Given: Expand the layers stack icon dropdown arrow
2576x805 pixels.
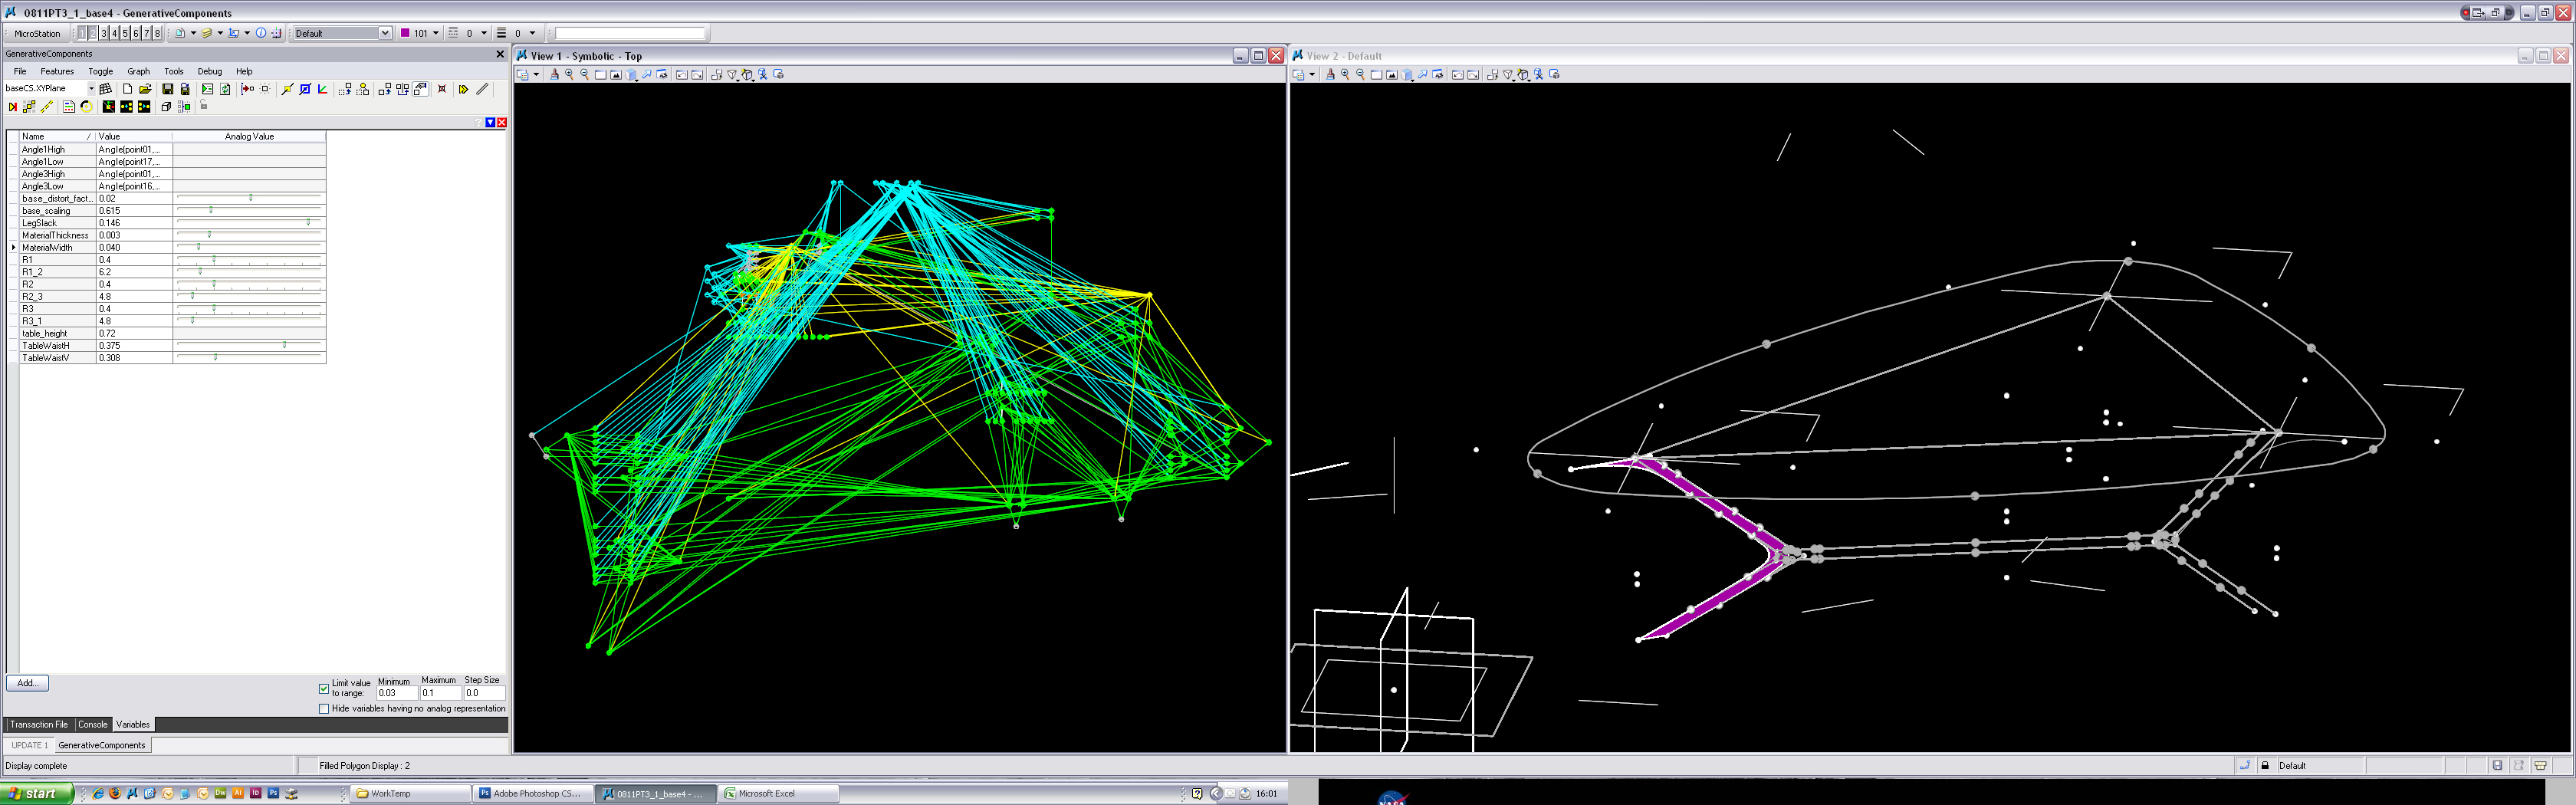Looking at the screenshot, I should pos(220,33).
